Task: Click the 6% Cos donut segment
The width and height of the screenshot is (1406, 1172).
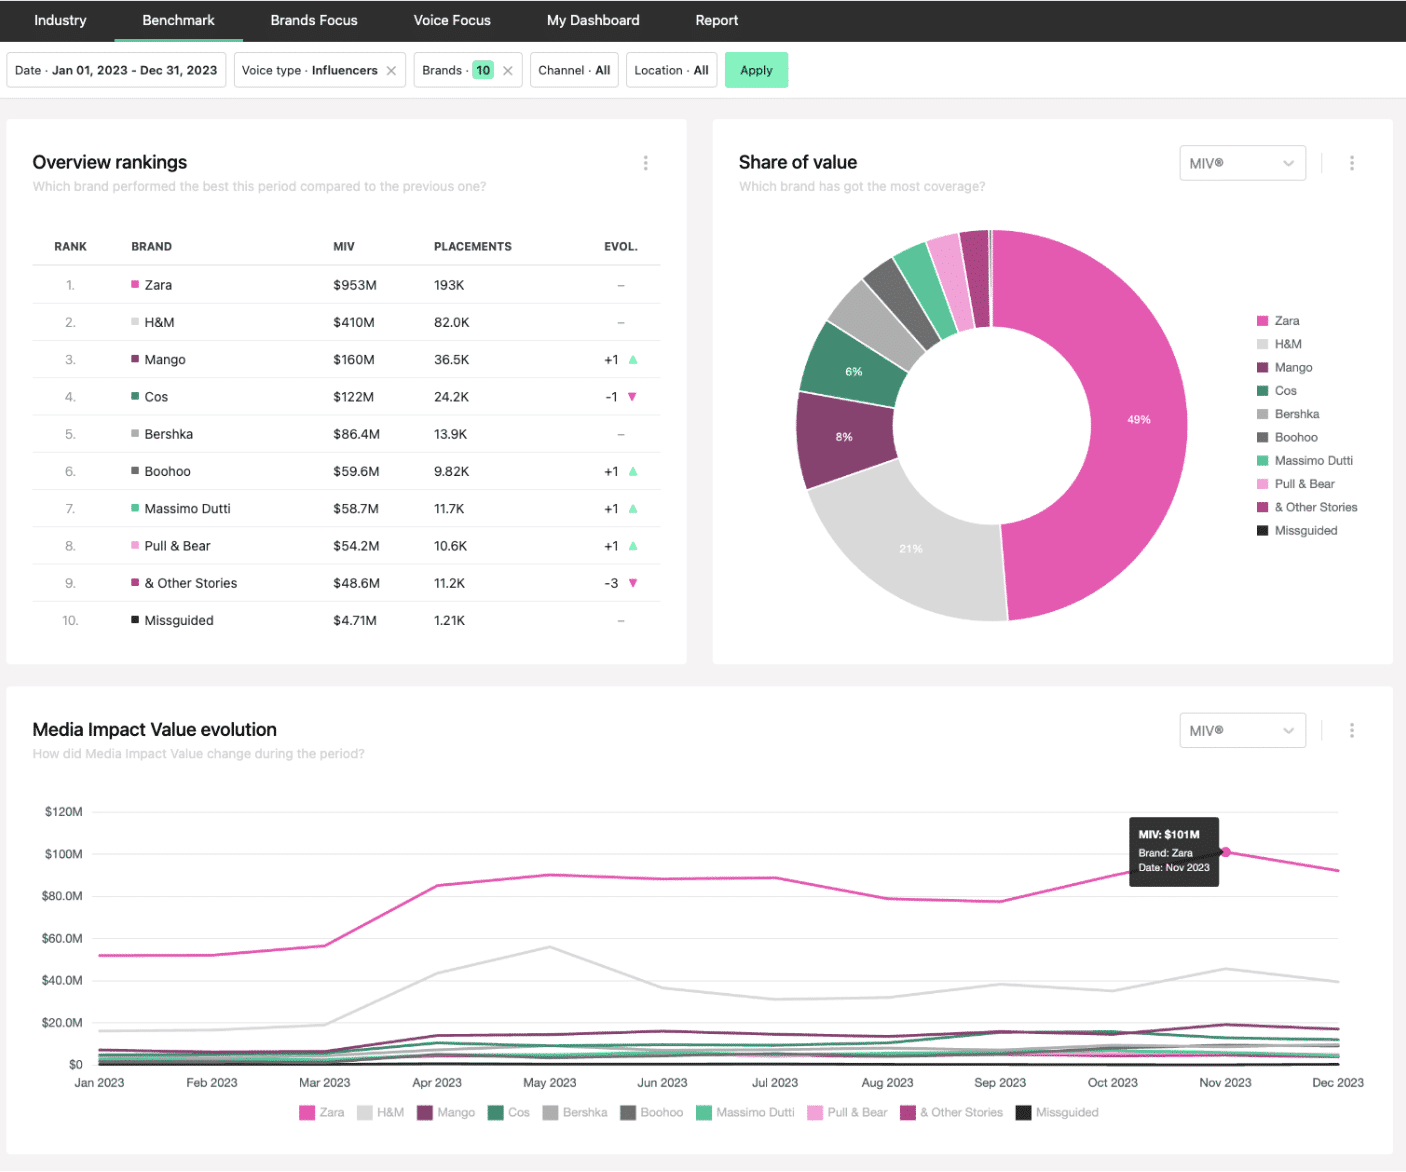Action: (853, 371)
